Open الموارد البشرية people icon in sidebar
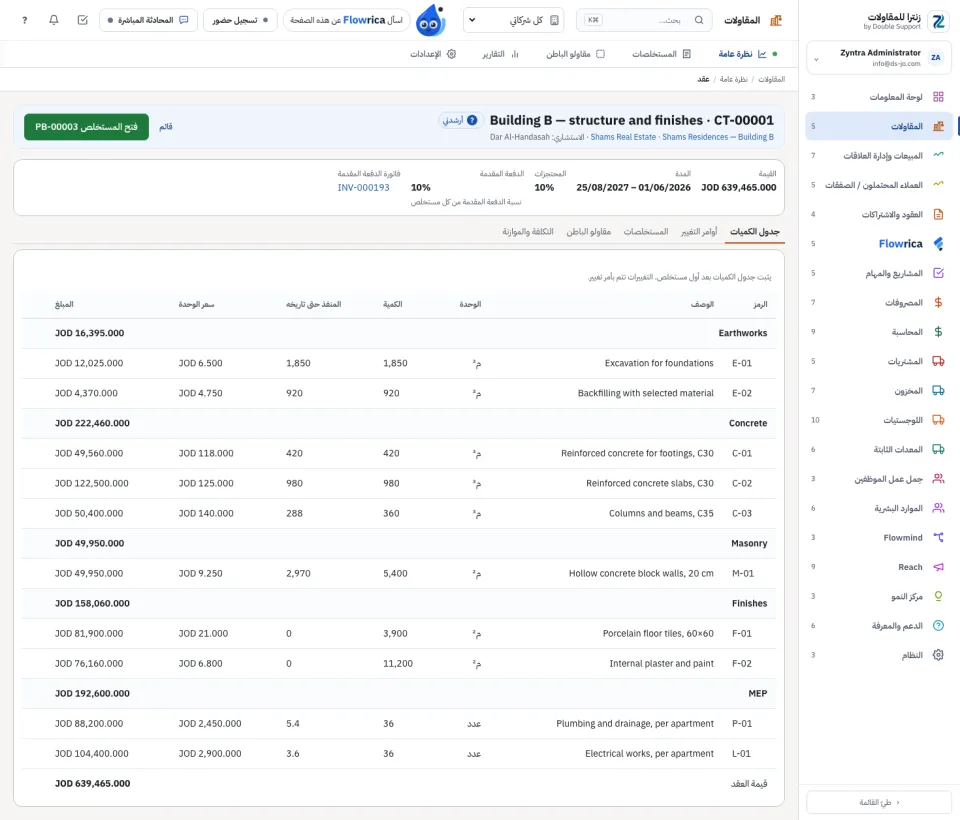 938,508
